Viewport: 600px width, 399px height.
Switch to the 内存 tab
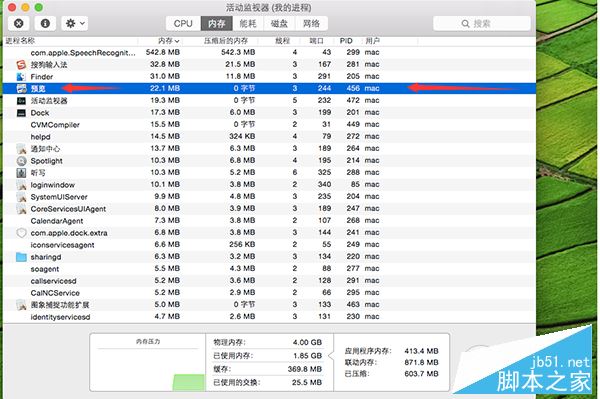click(x=217, y=23)
